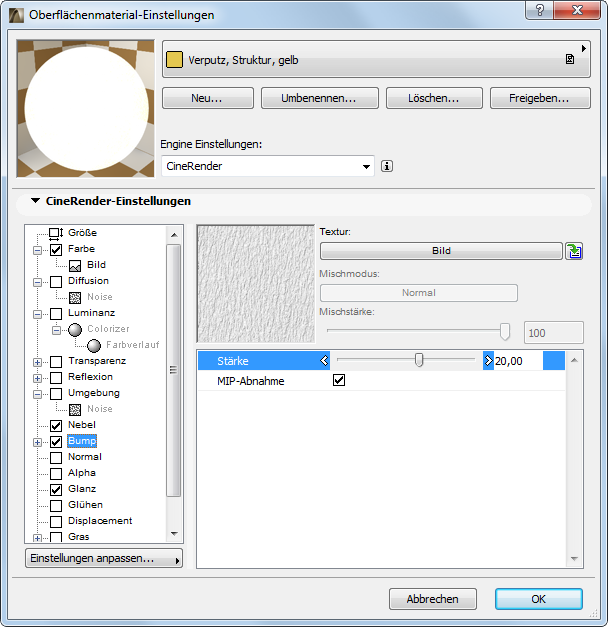Enable the Normal channel checkbox
This screenshot has height=627, width=608.
56,458
